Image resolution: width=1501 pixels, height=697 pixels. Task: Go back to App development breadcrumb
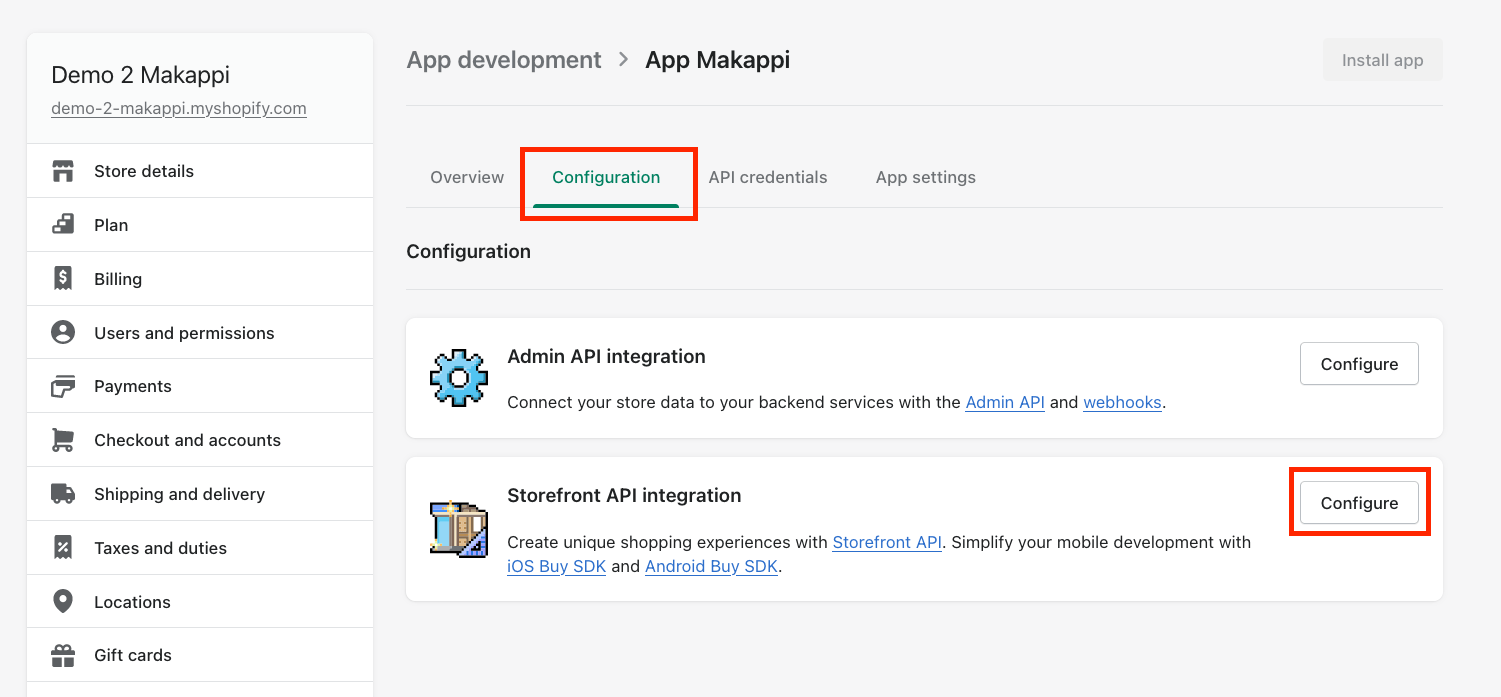(x=504, y=60)
